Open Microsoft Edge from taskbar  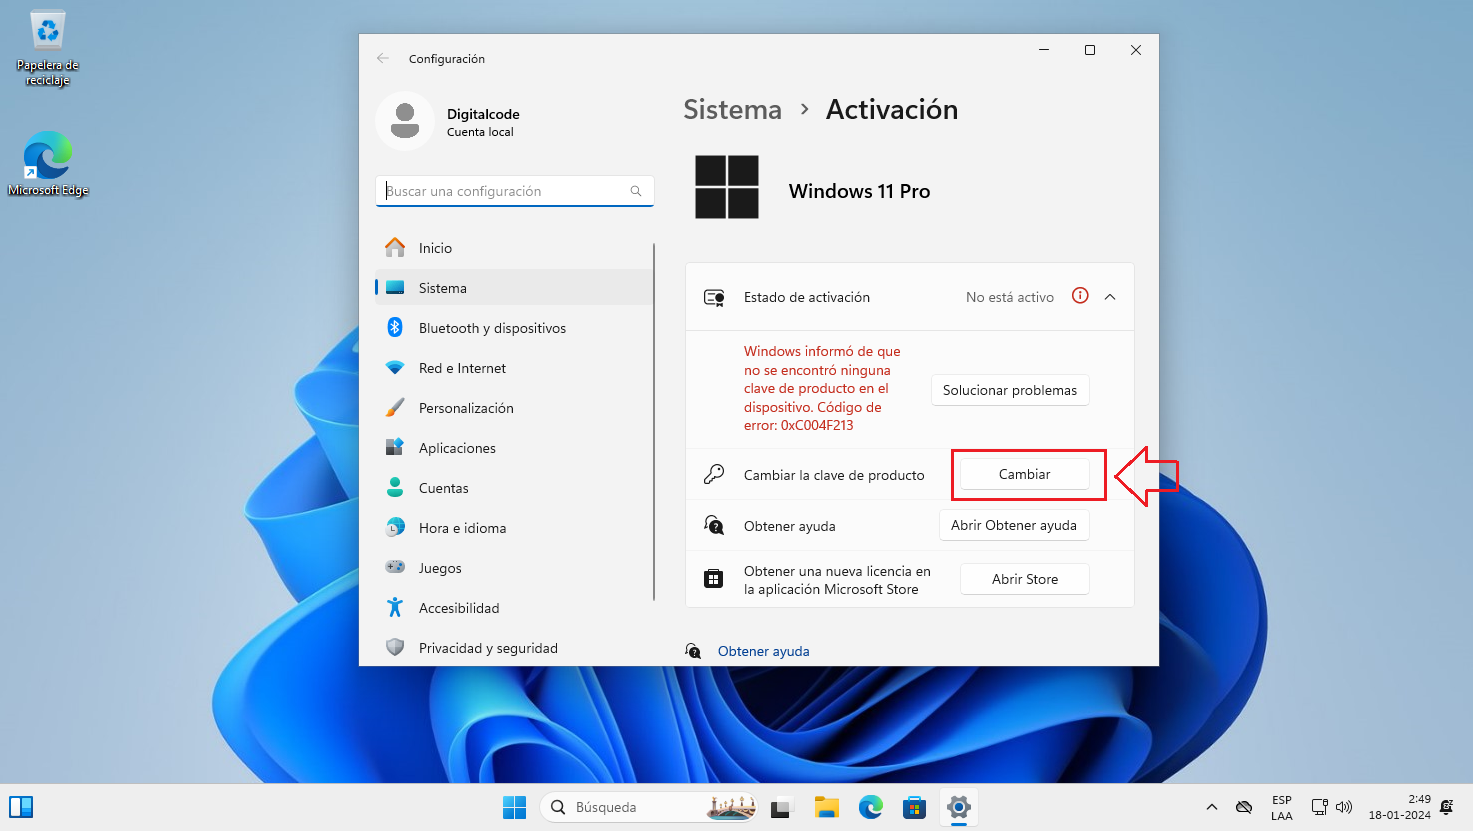[x=871, y=807]
